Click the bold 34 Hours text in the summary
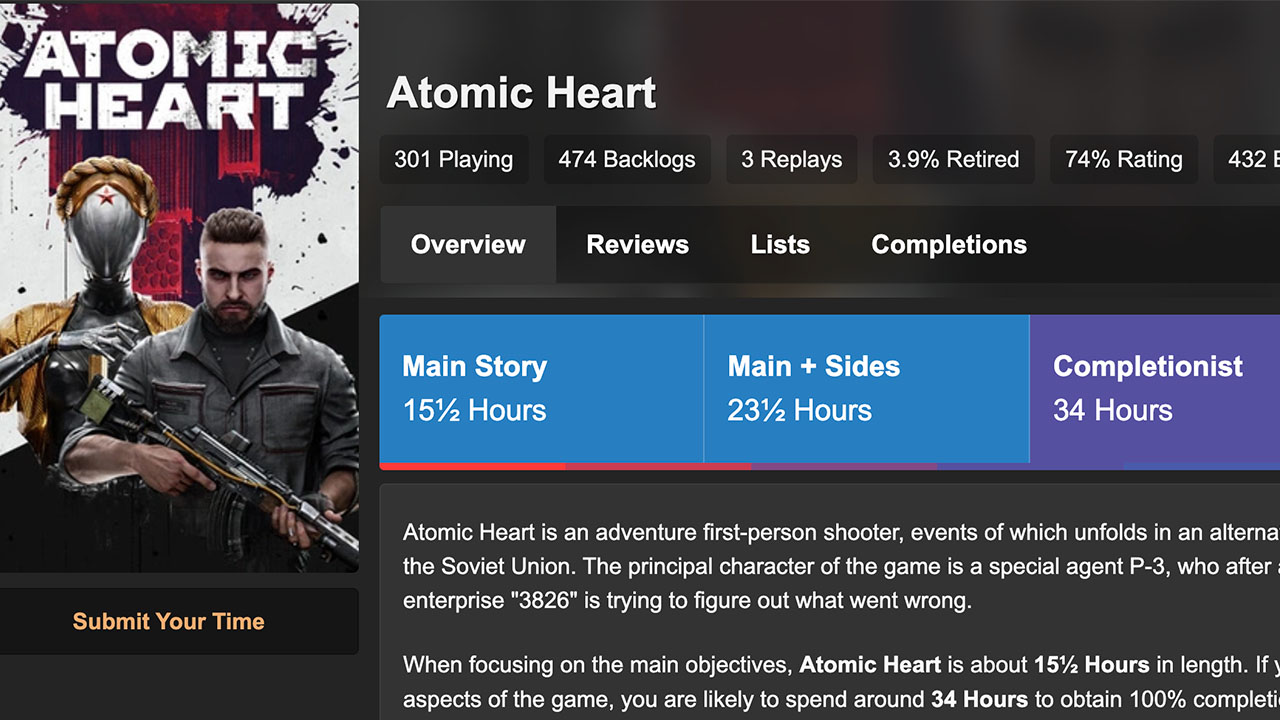 (979, 700)
